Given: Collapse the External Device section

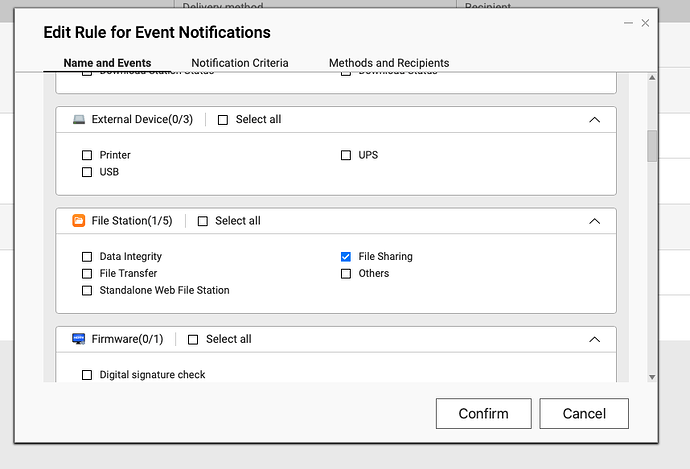Looking at the screenshot, I should 594,119.
